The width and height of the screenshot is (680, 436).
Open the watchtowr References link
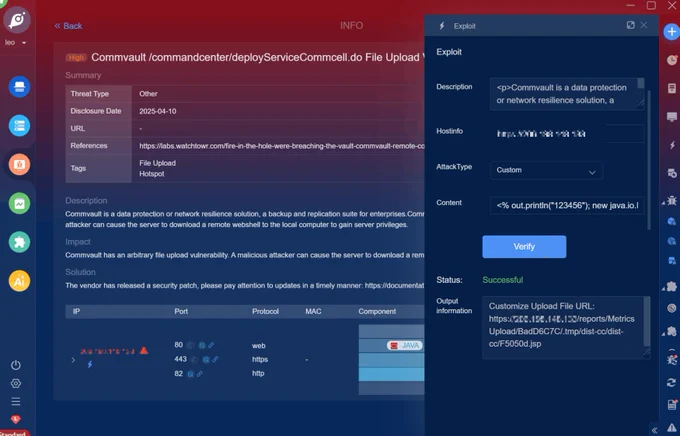[282, 146]
